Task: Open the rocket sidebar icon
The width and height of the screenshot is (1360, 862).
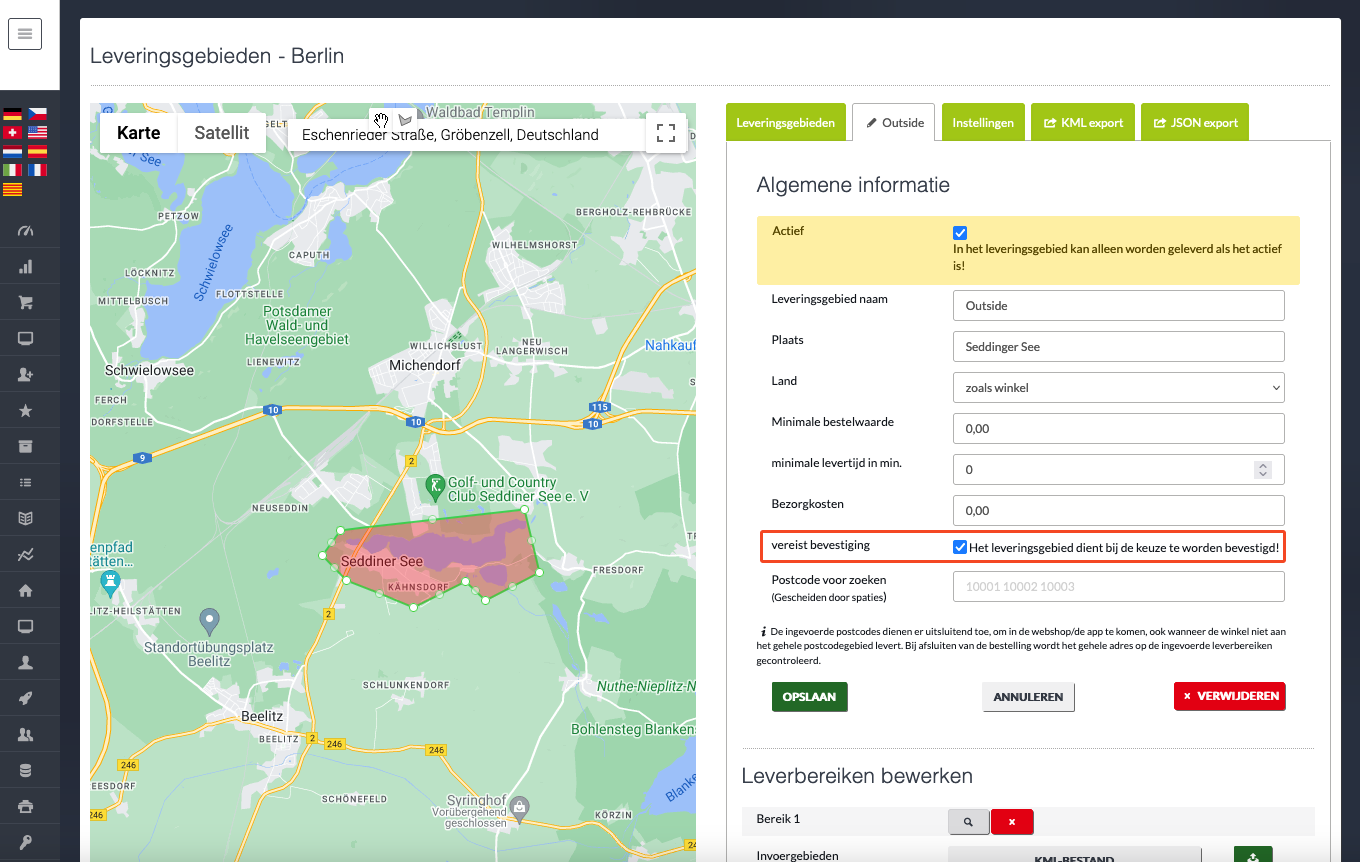Action: click(x=26, y=699)
